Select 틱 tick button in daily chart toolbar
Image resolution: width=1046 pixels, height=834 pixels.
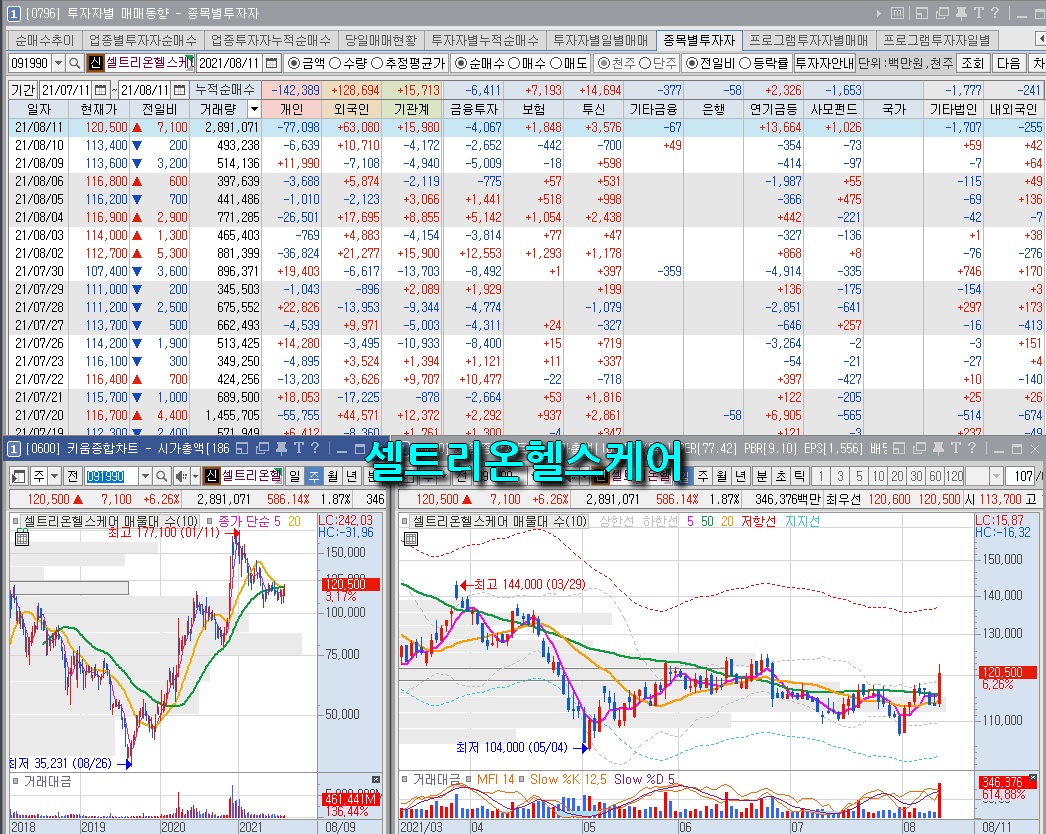coord(799,476)
